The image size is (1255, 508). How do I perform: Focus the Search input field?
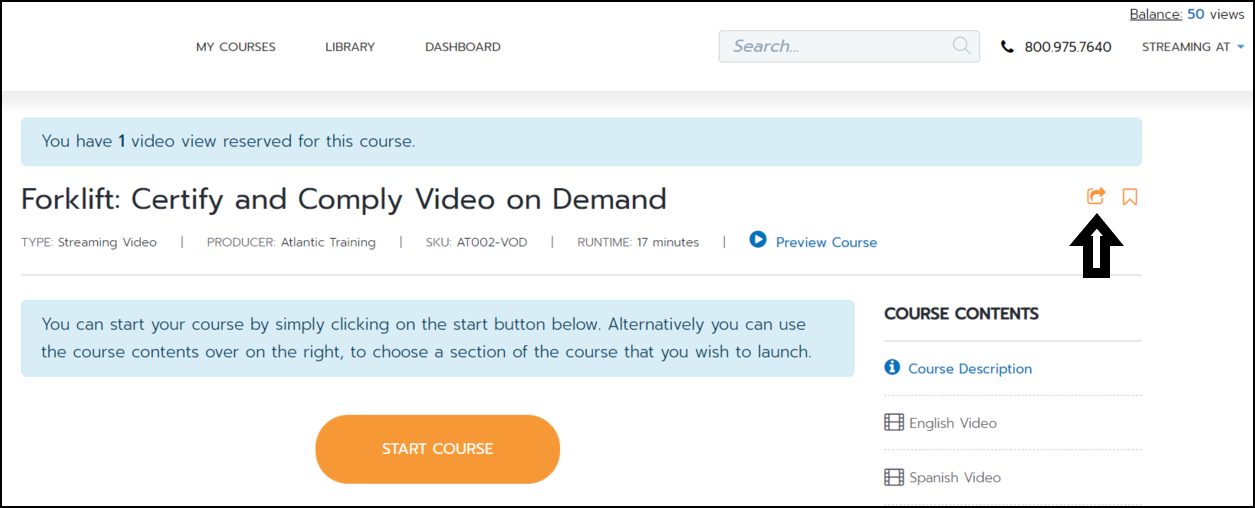pos(849,46)
